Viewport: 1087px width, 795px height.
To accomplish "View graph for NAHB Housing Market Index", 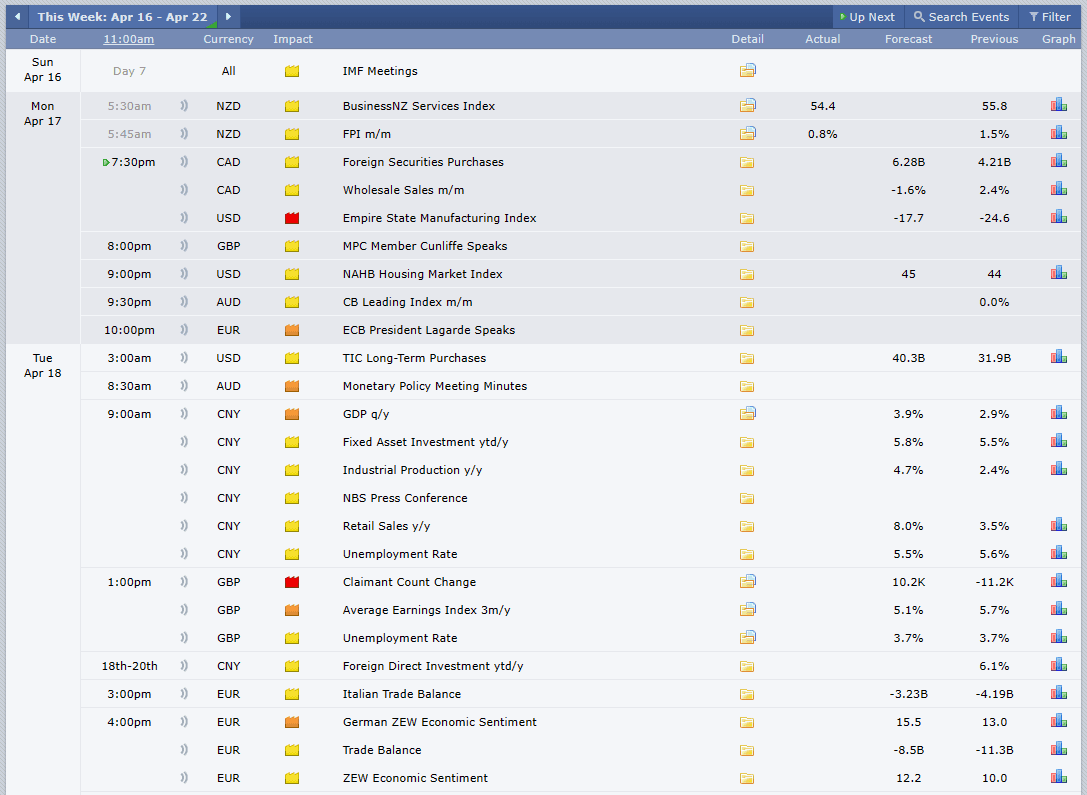I will coord(1059,274).
